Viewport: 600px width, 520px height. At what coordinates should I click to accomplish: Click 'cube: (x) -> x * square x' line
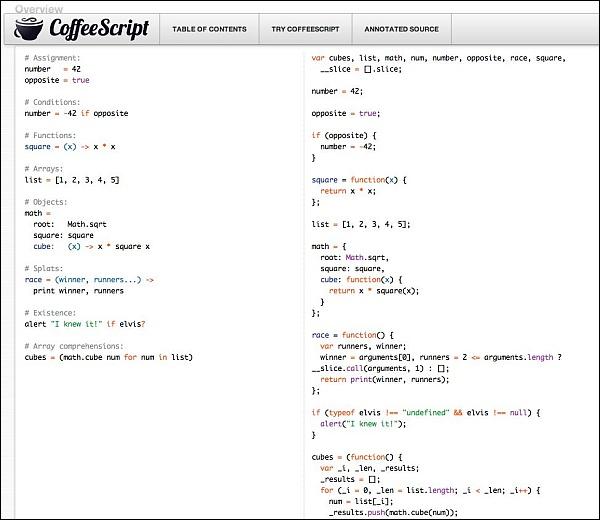pos(91,247)
